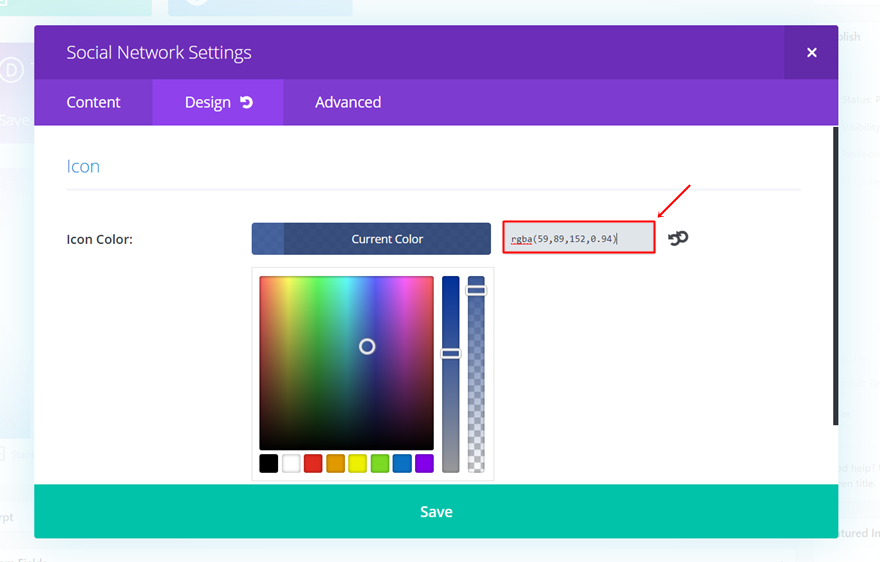Select the yellow palette swatch
This screenshot has height=562, width=880.
coord(357,463)
